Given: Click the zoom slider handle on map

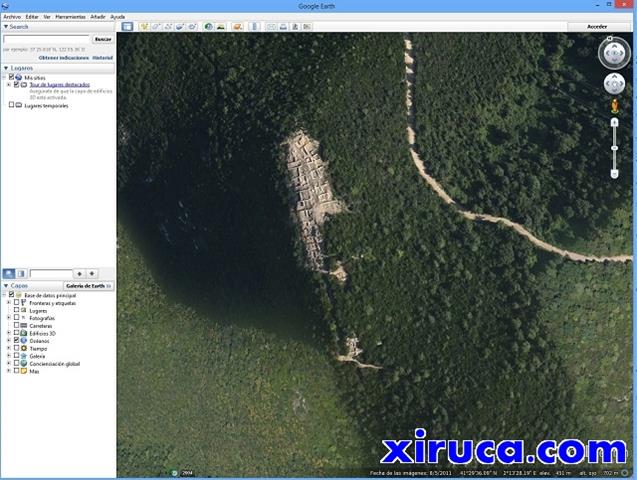Looking at the screenshot, I should click(615, 148).
